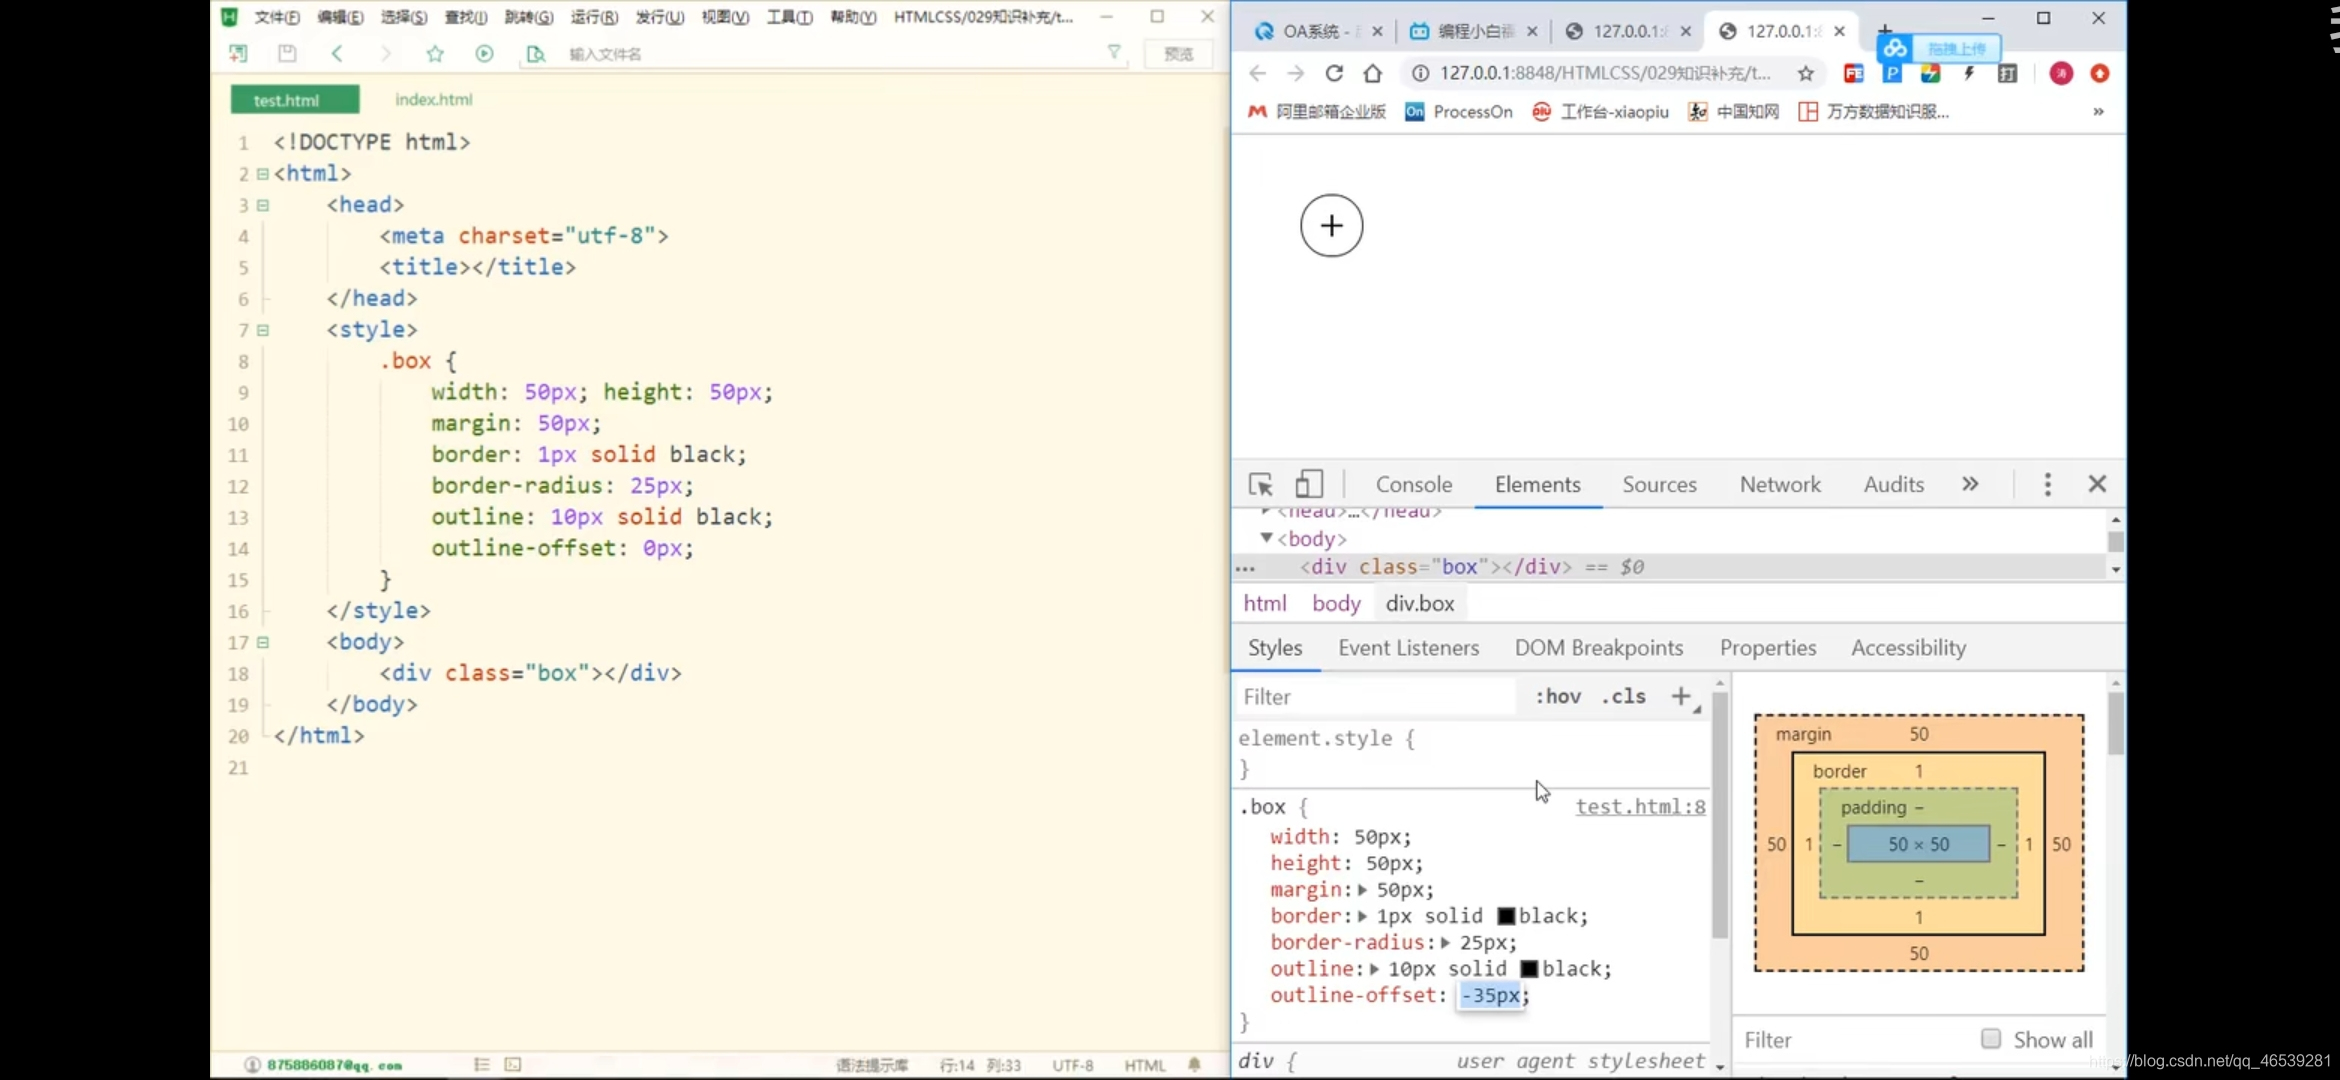Toggle device toolbar icon in DevTools
Image resolution: width=2340 pixels, height=1080 pixels.
pyautogui.click(x=1308, y=485)
